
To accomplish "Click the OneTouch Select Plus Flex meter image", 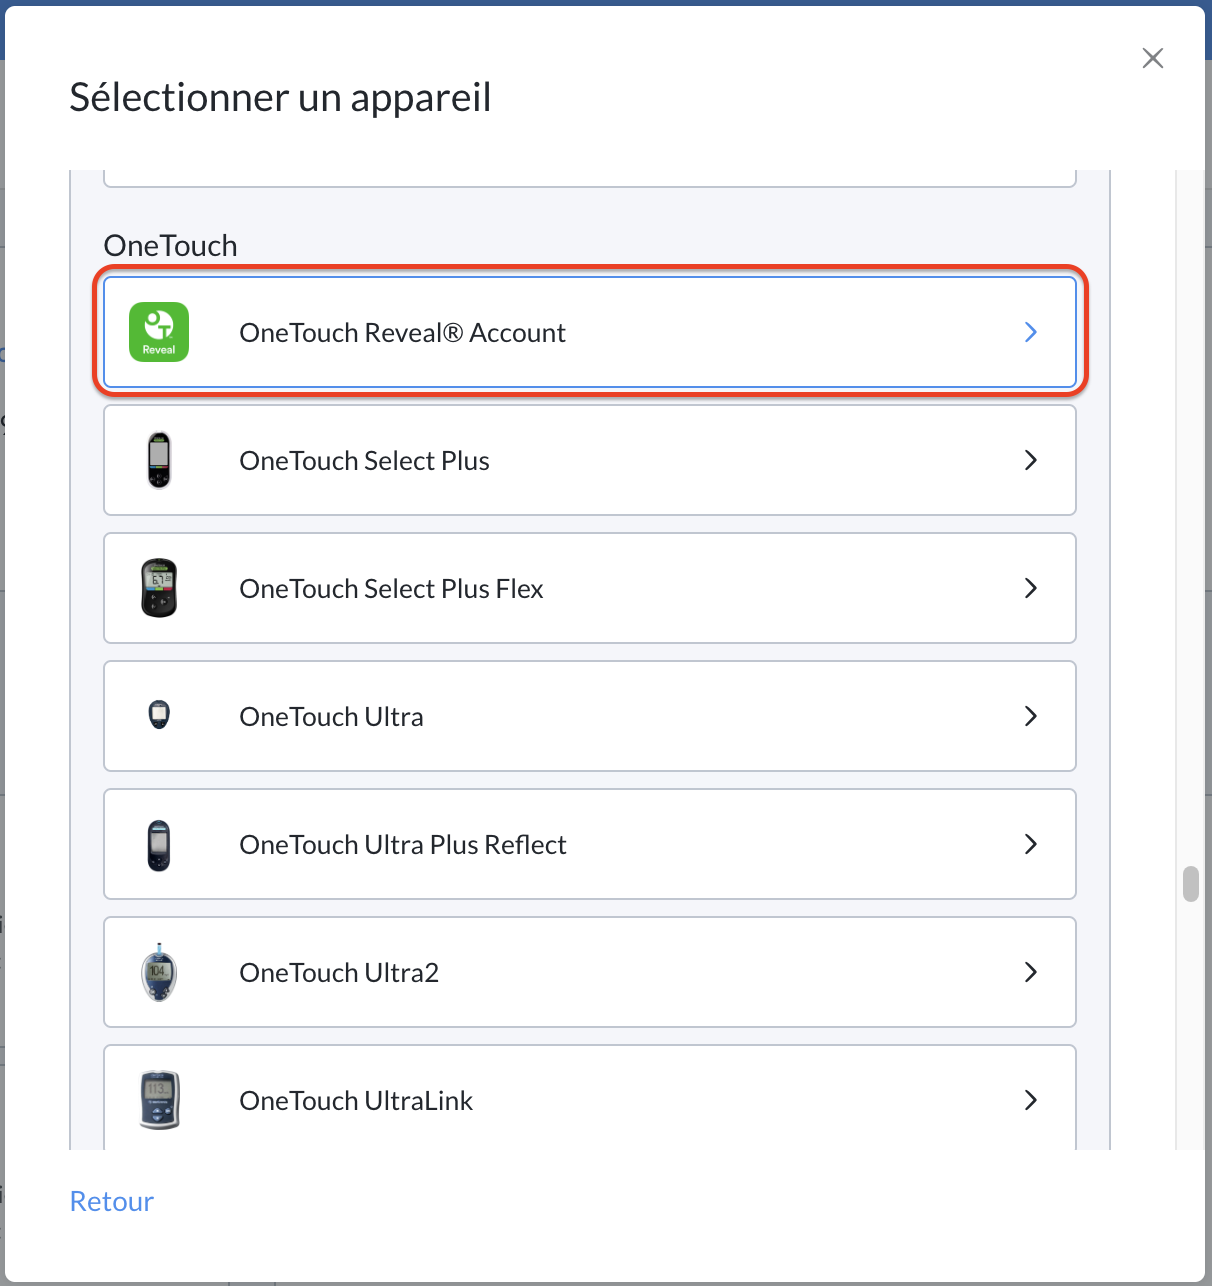I will pos(159,588).
